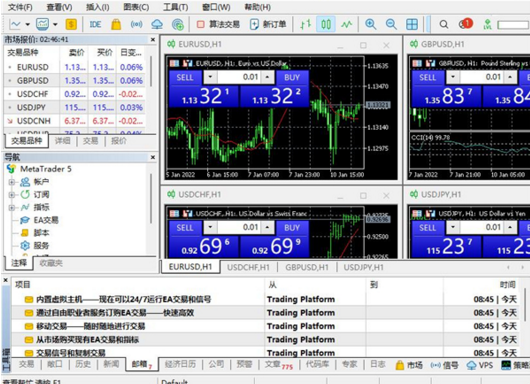Select EA交易 in navigator tree
Screen dimensions: 530x384
(x=46, y=220)
